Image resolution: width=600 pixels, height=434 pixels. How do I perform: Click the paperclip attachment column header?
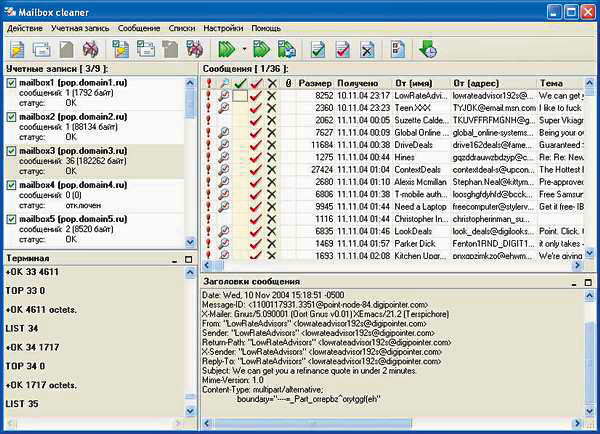(x=288, y=83)
